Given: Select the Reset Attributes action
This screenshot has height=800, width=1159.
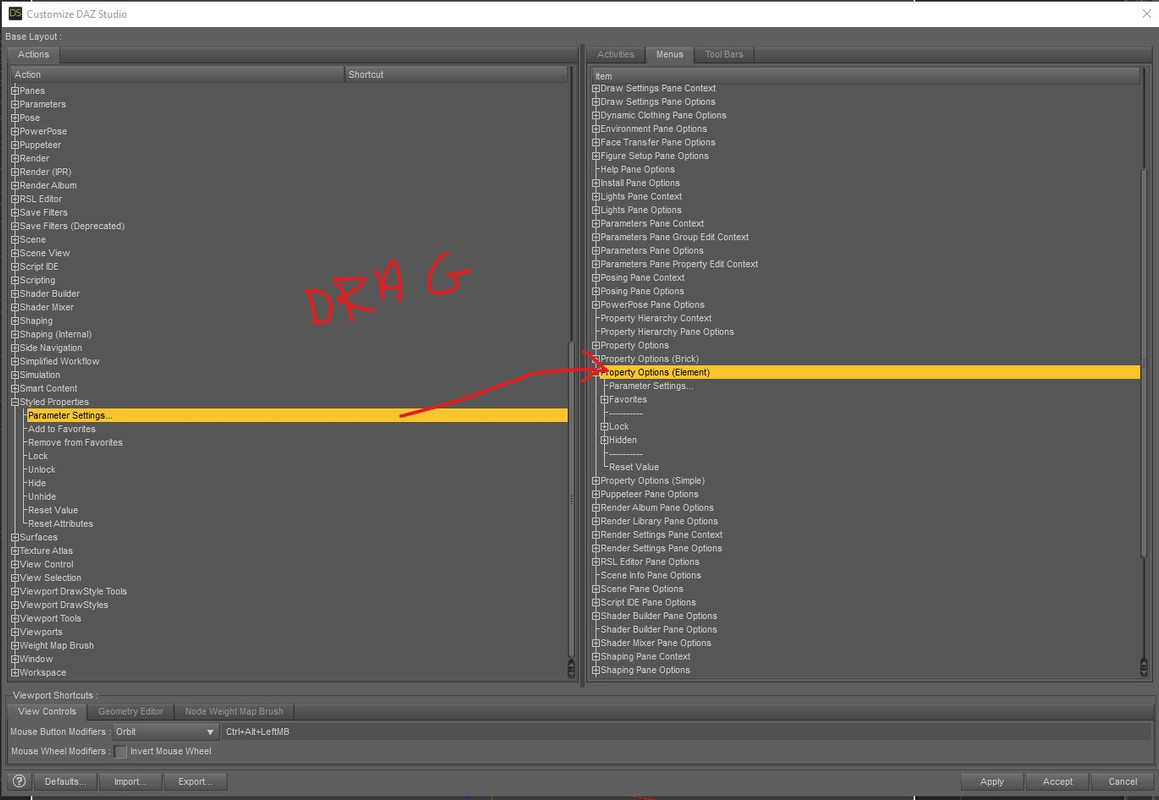Looking at the screenshot, I should pyautogui.click(x=60, y=523).
